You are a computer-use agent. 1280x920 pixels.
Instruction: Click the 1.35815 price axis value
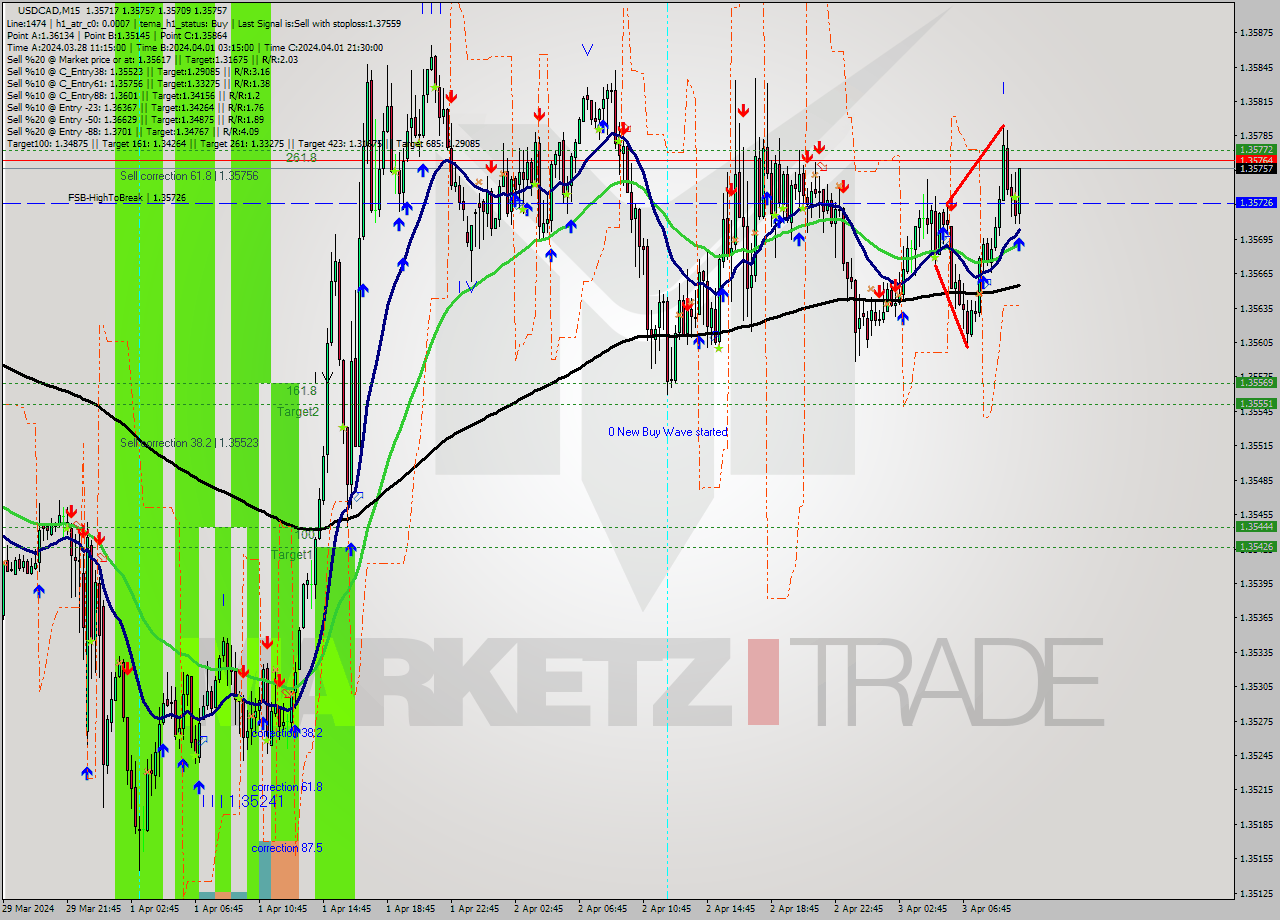[x=1256, y=102]
